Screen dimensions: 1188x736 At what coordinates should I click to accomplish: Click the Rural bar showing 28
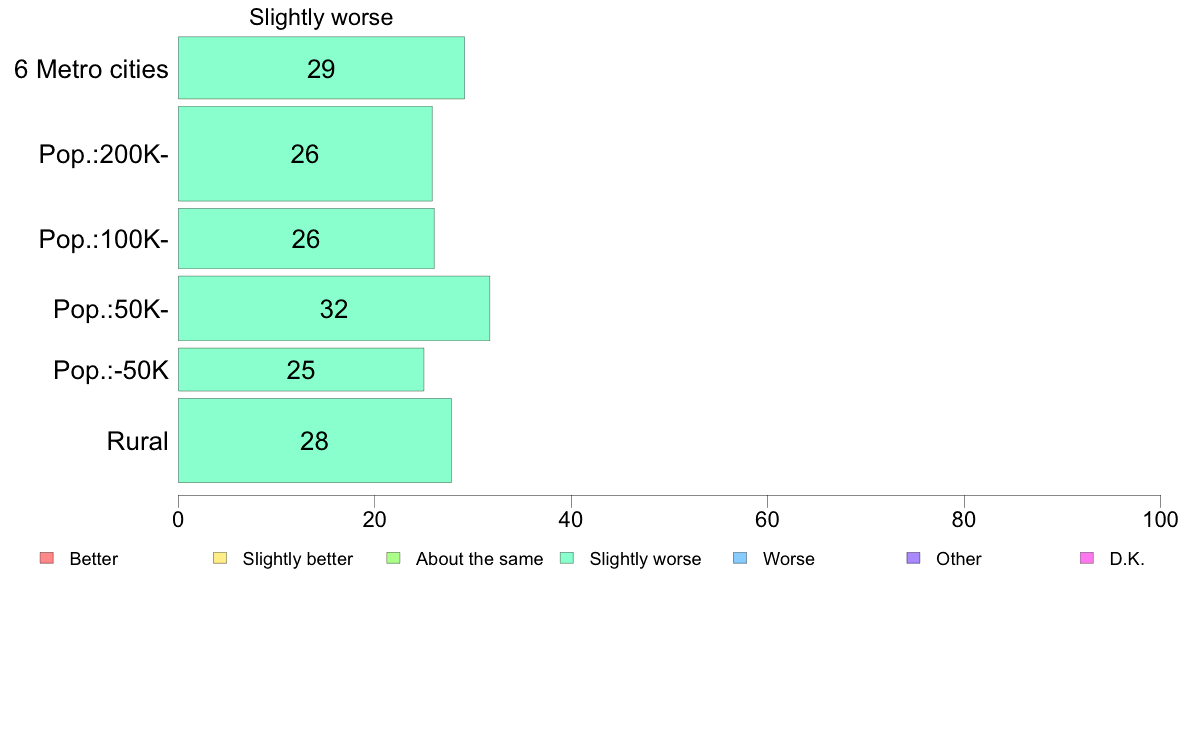(314, 440)
